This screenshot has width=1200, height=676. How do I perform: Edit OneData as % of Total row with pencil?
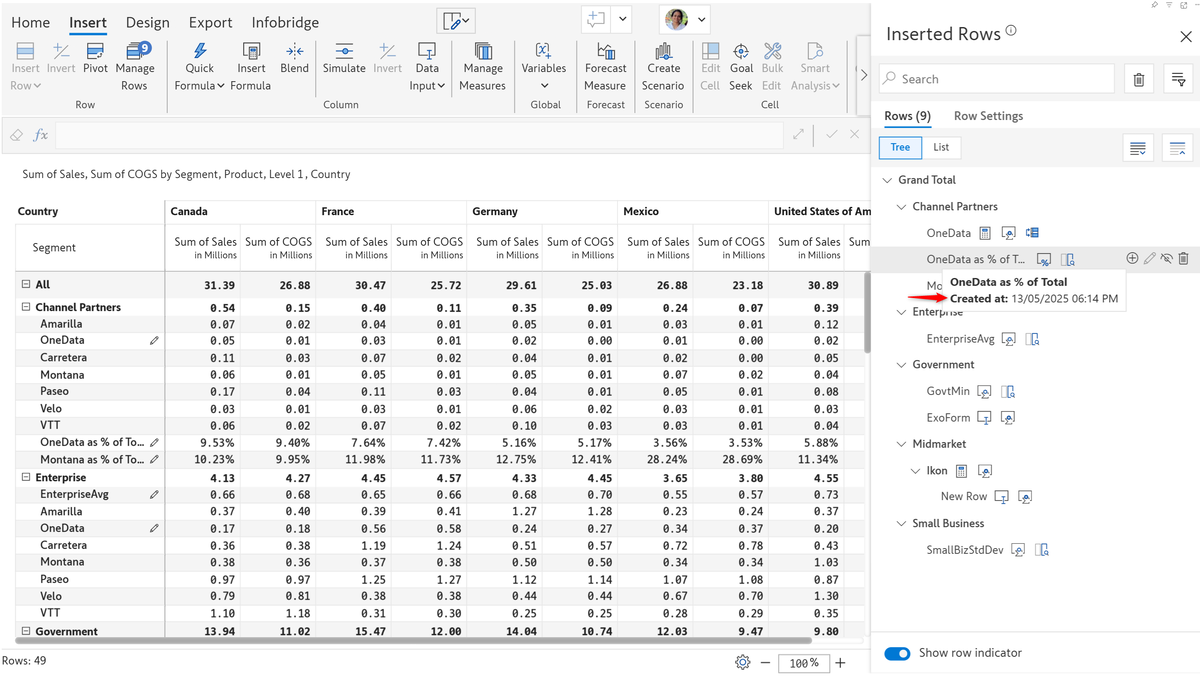(1149, 259)
